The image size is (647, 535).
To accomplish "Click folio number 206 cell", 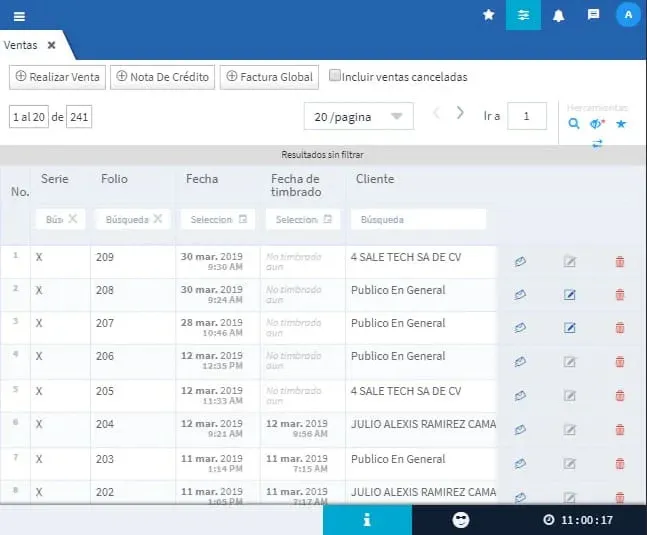I will (105, 356).
